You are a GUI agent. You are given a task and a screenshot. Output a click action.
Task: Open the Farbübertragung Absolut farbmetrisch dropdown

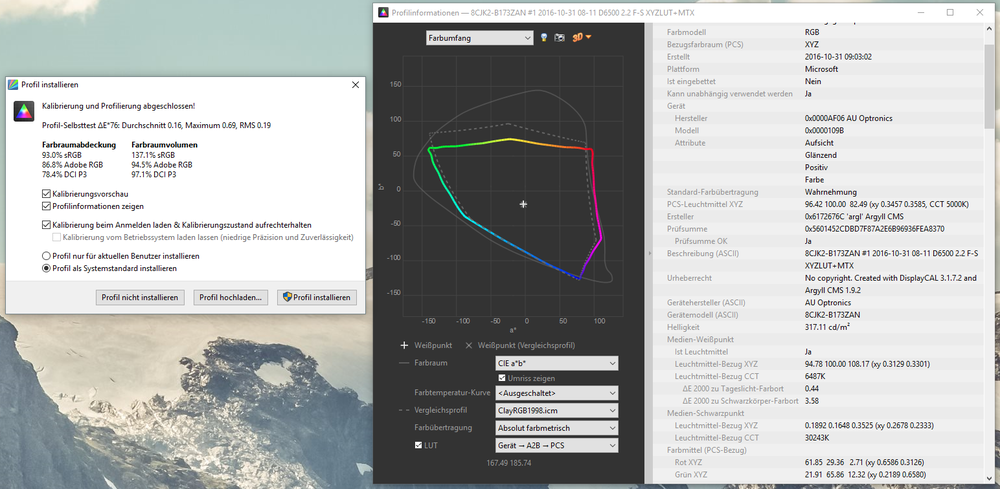556,427
